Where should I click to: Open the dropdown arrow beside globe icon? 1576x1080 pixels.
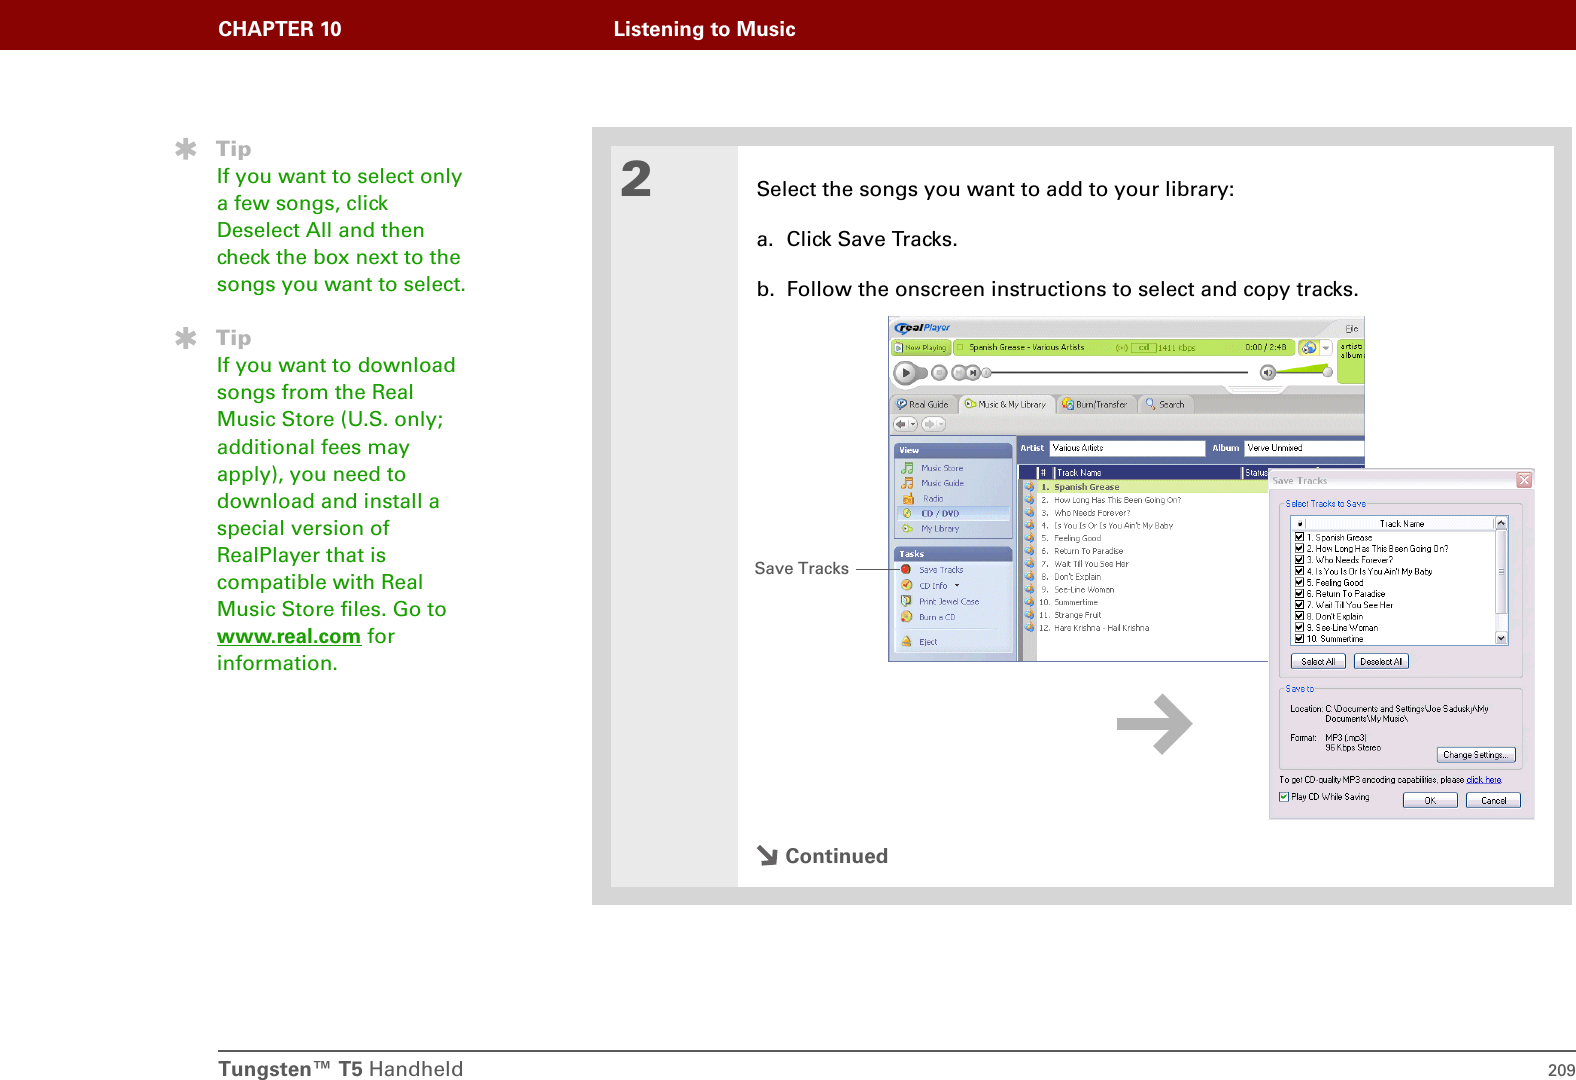click(1326, 348)
